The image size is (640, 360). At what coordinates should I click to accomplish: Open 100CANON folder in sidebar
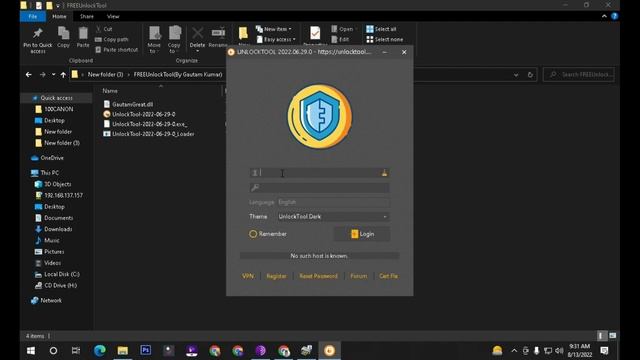click(x=54, y=109)
